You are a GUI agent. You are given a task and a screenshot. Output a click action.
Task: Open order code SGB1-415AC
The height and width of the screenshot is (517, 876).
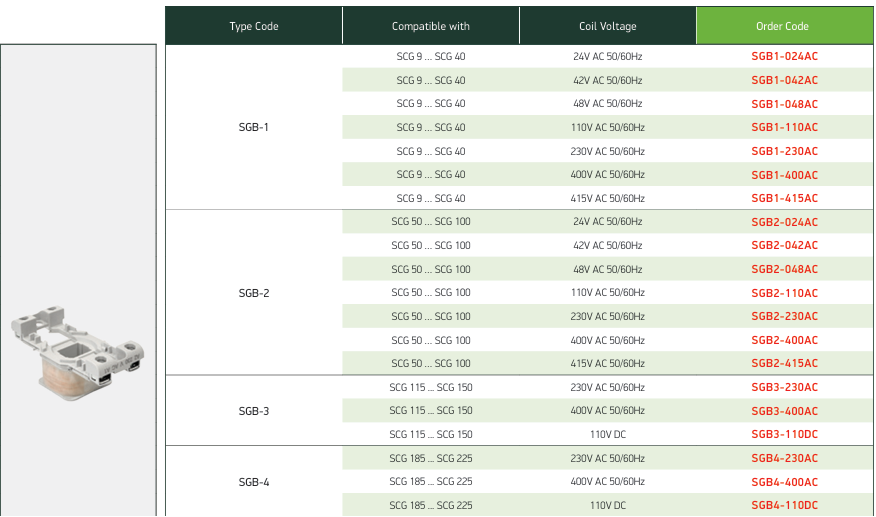pos(784,198)
